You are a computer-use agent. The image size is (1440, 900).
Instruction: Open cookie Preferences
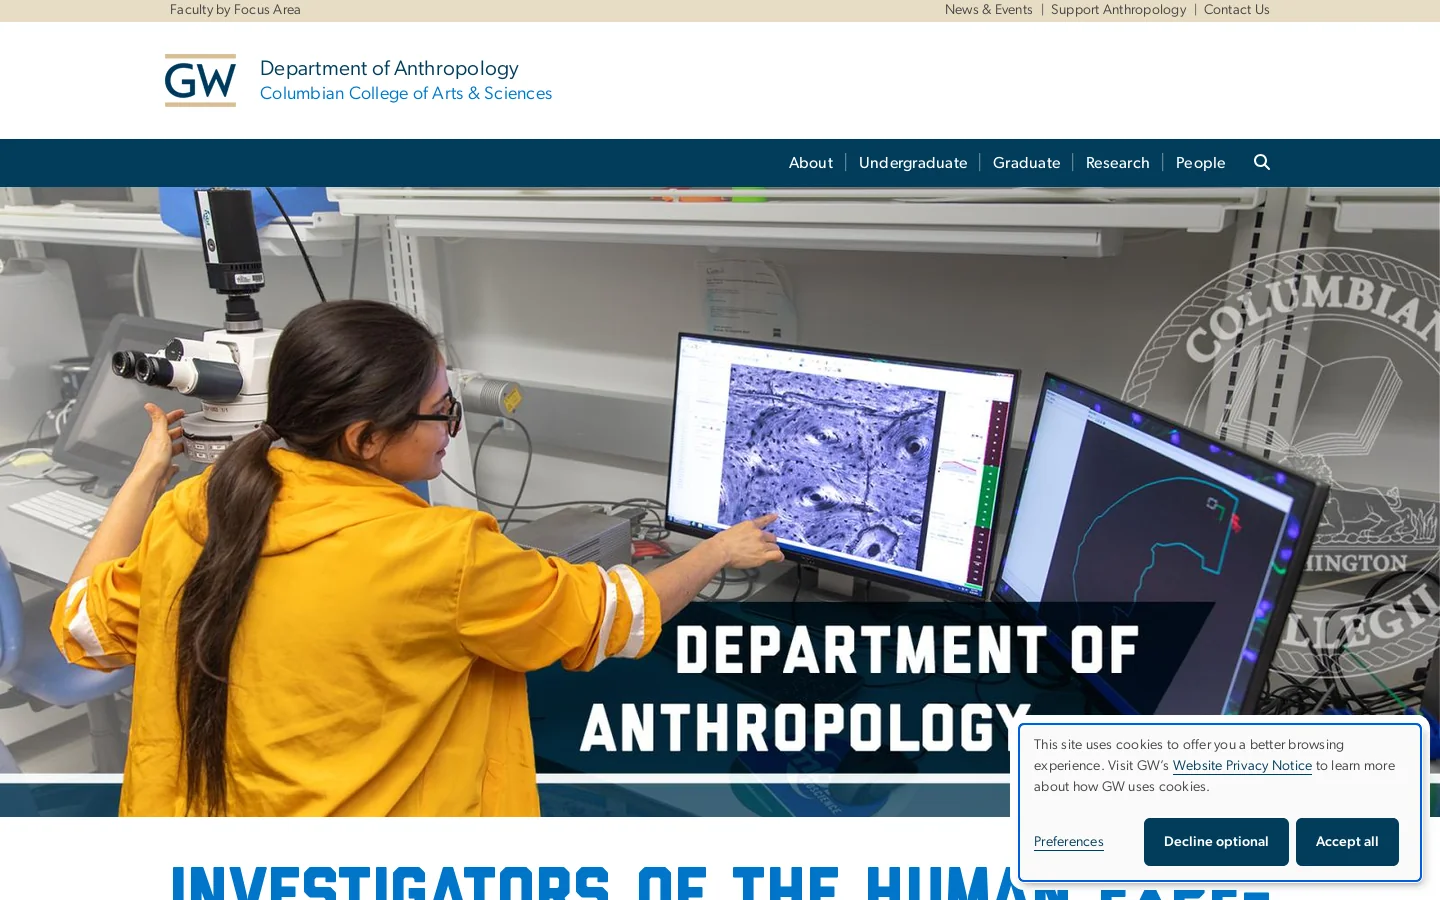[1068, 842]
